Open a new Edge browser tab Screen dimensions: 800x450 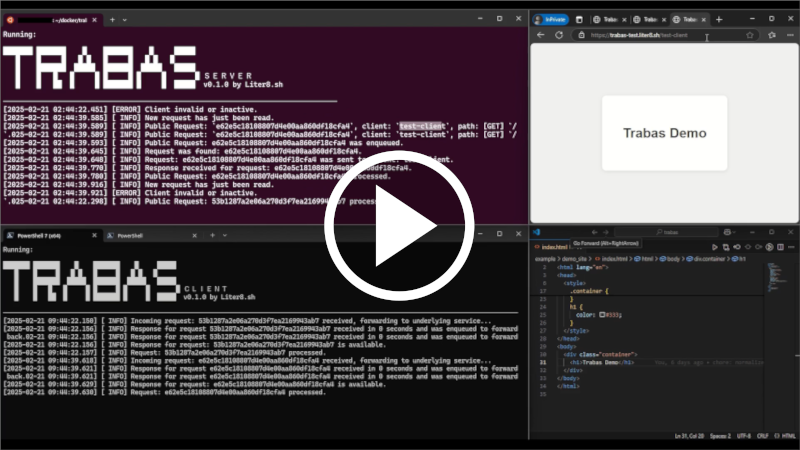[719, 19]
